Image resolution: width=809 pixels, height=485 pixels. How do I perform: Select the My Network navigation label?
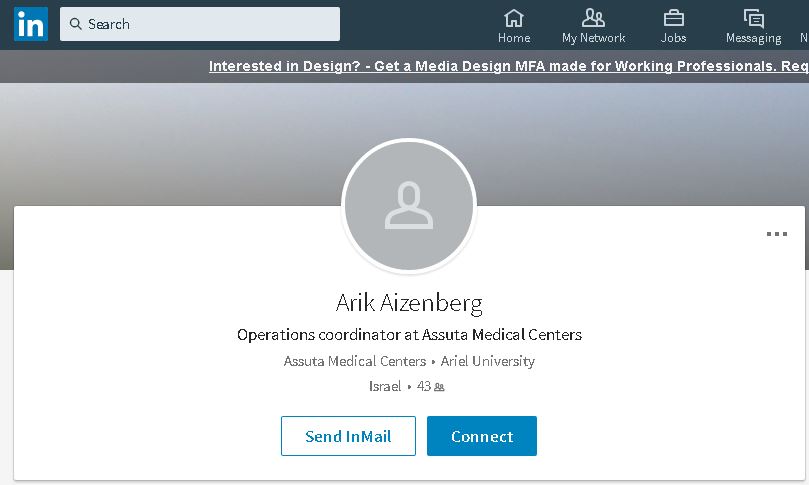coord(593,38)
